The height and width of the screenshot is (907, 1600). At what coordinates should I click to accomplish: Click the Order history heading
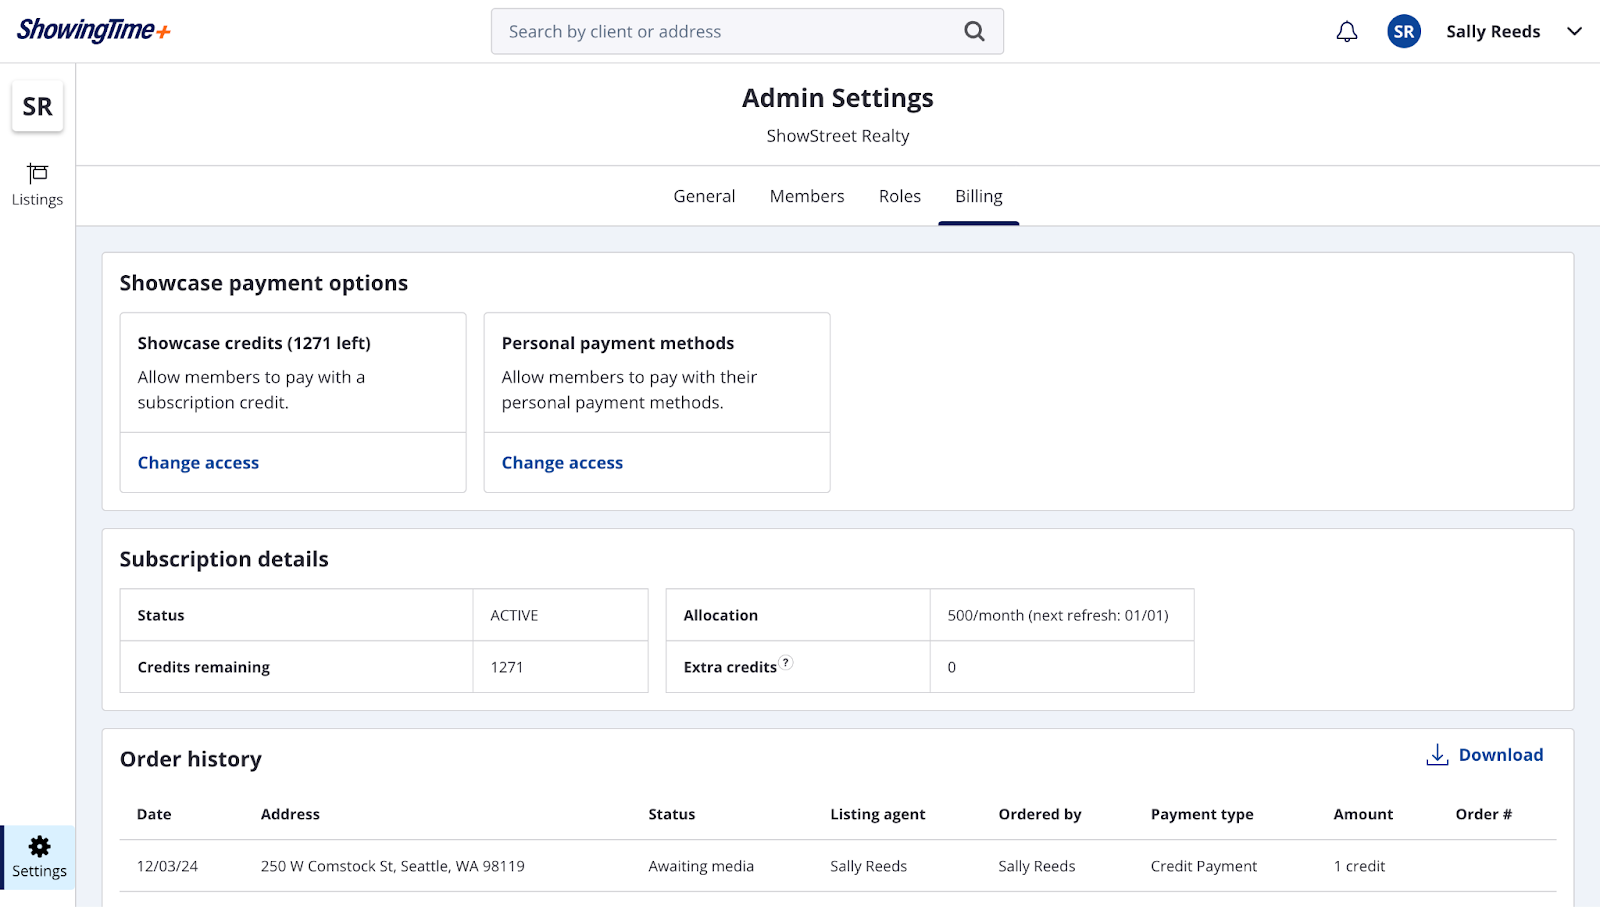point(191,759)
